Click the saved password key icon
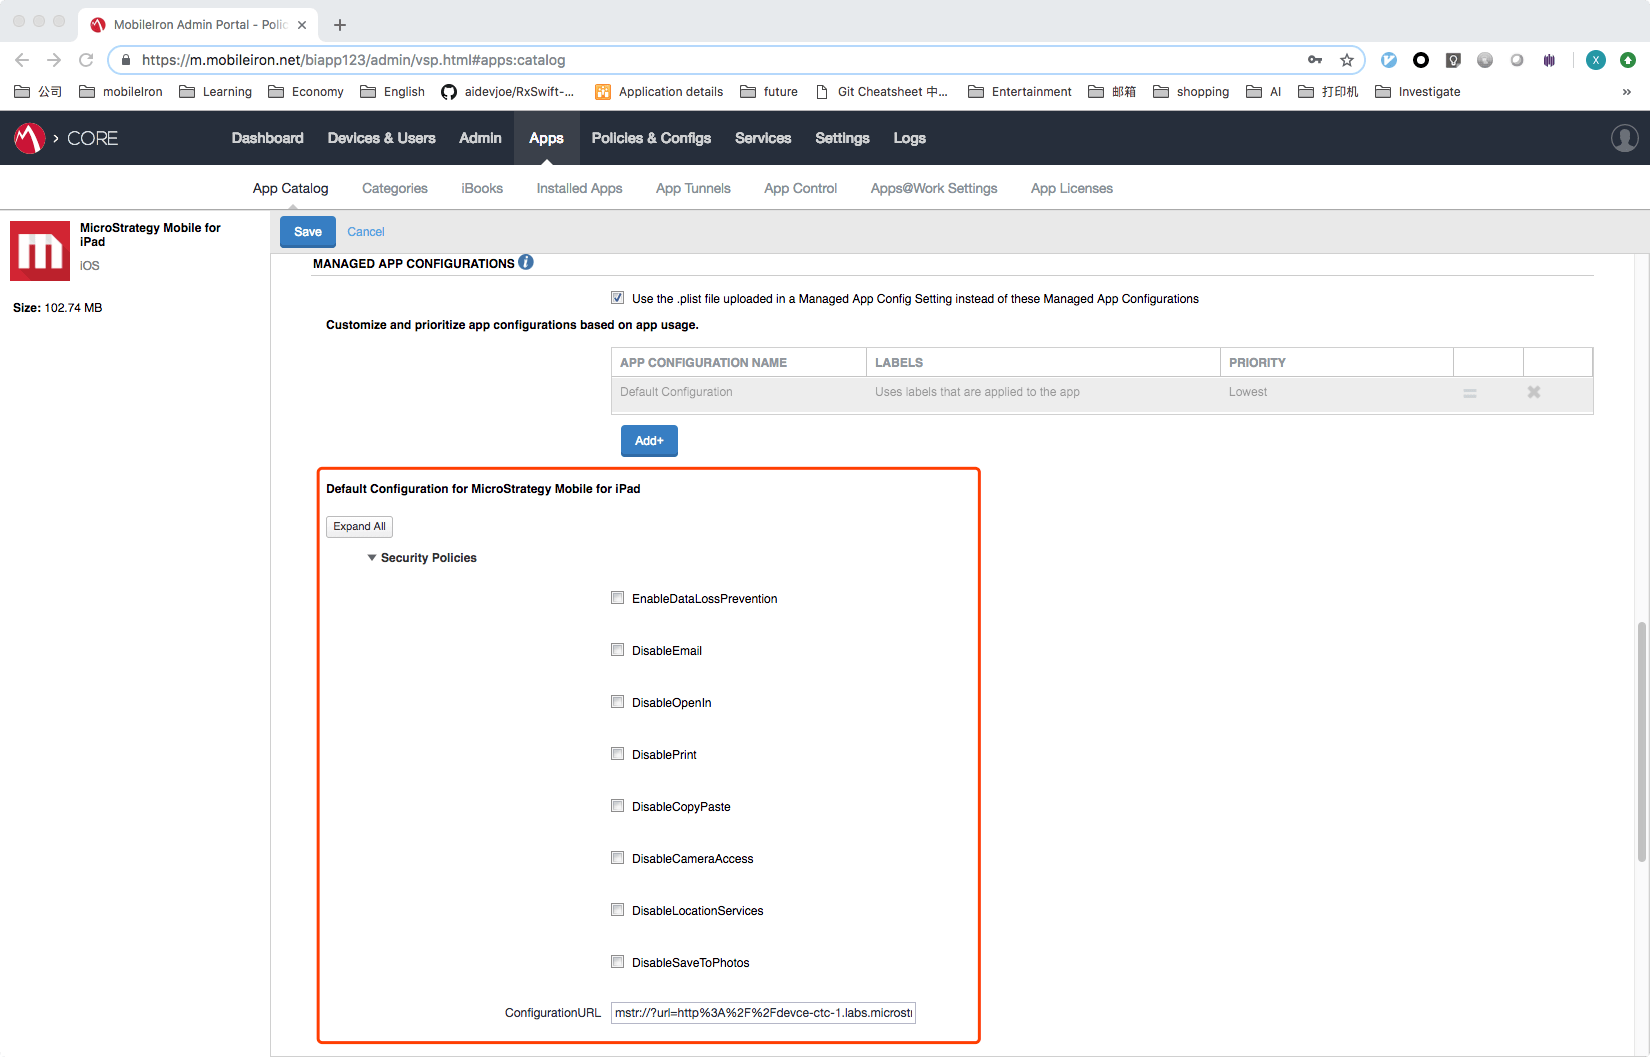Image resolution: width=1650 pixels, height=1057 pixels. tap(1315, 60)
